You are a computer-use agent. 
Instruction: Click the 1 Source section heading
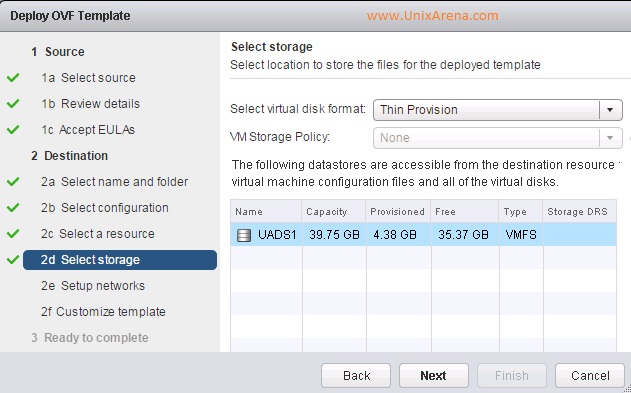(58, 52)
